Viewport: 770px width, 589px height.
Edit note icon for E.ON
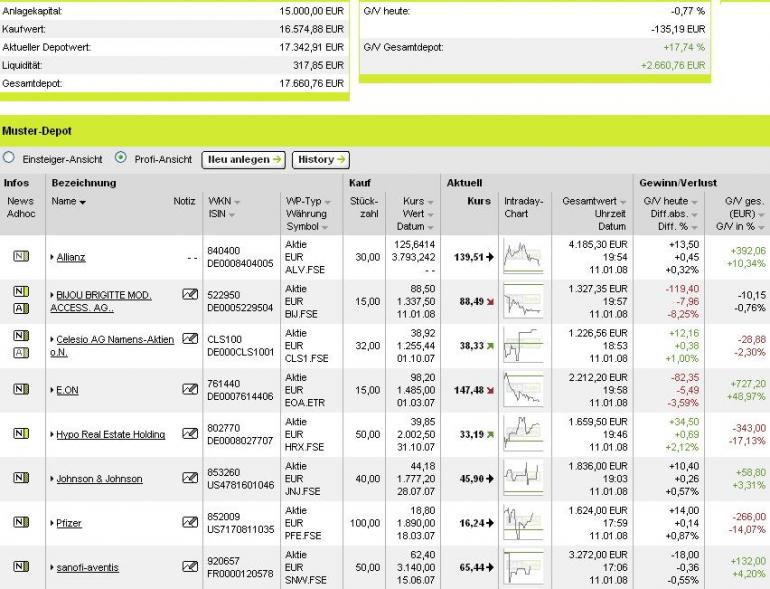[x=190, y=389]
